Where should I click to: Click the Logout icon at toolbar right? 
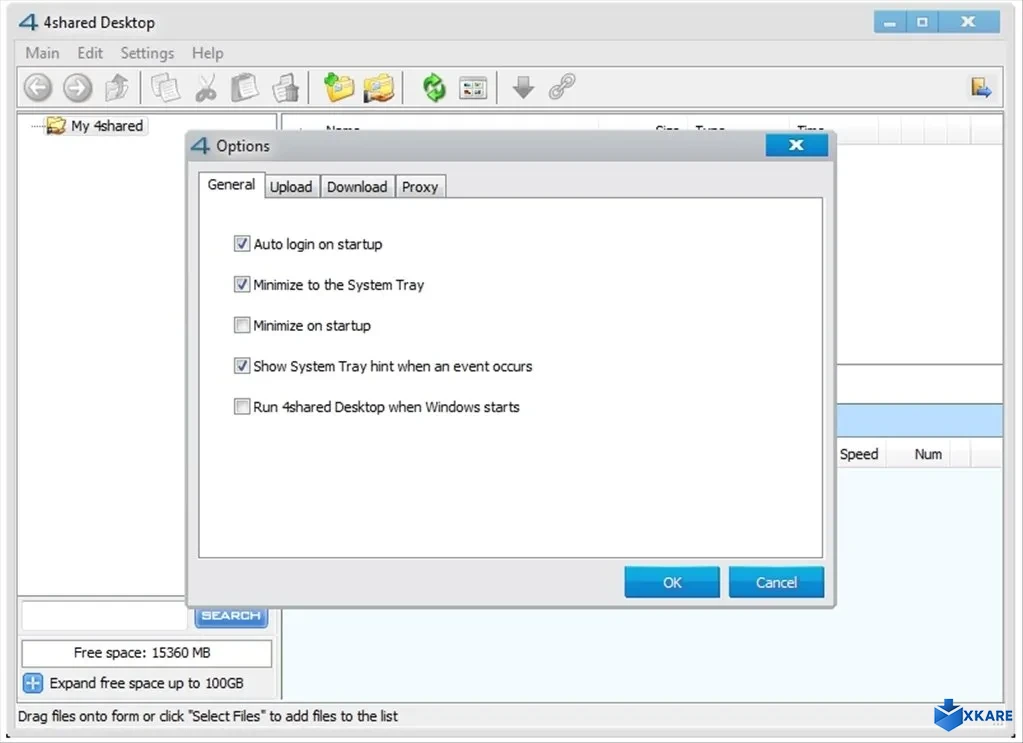click(981, 87)
